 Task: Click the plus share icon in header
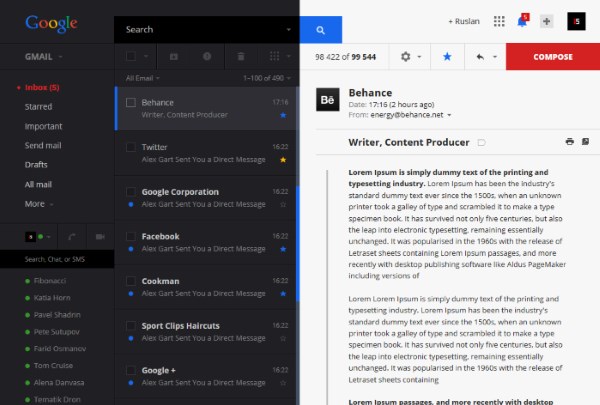(x=546, y=21)
